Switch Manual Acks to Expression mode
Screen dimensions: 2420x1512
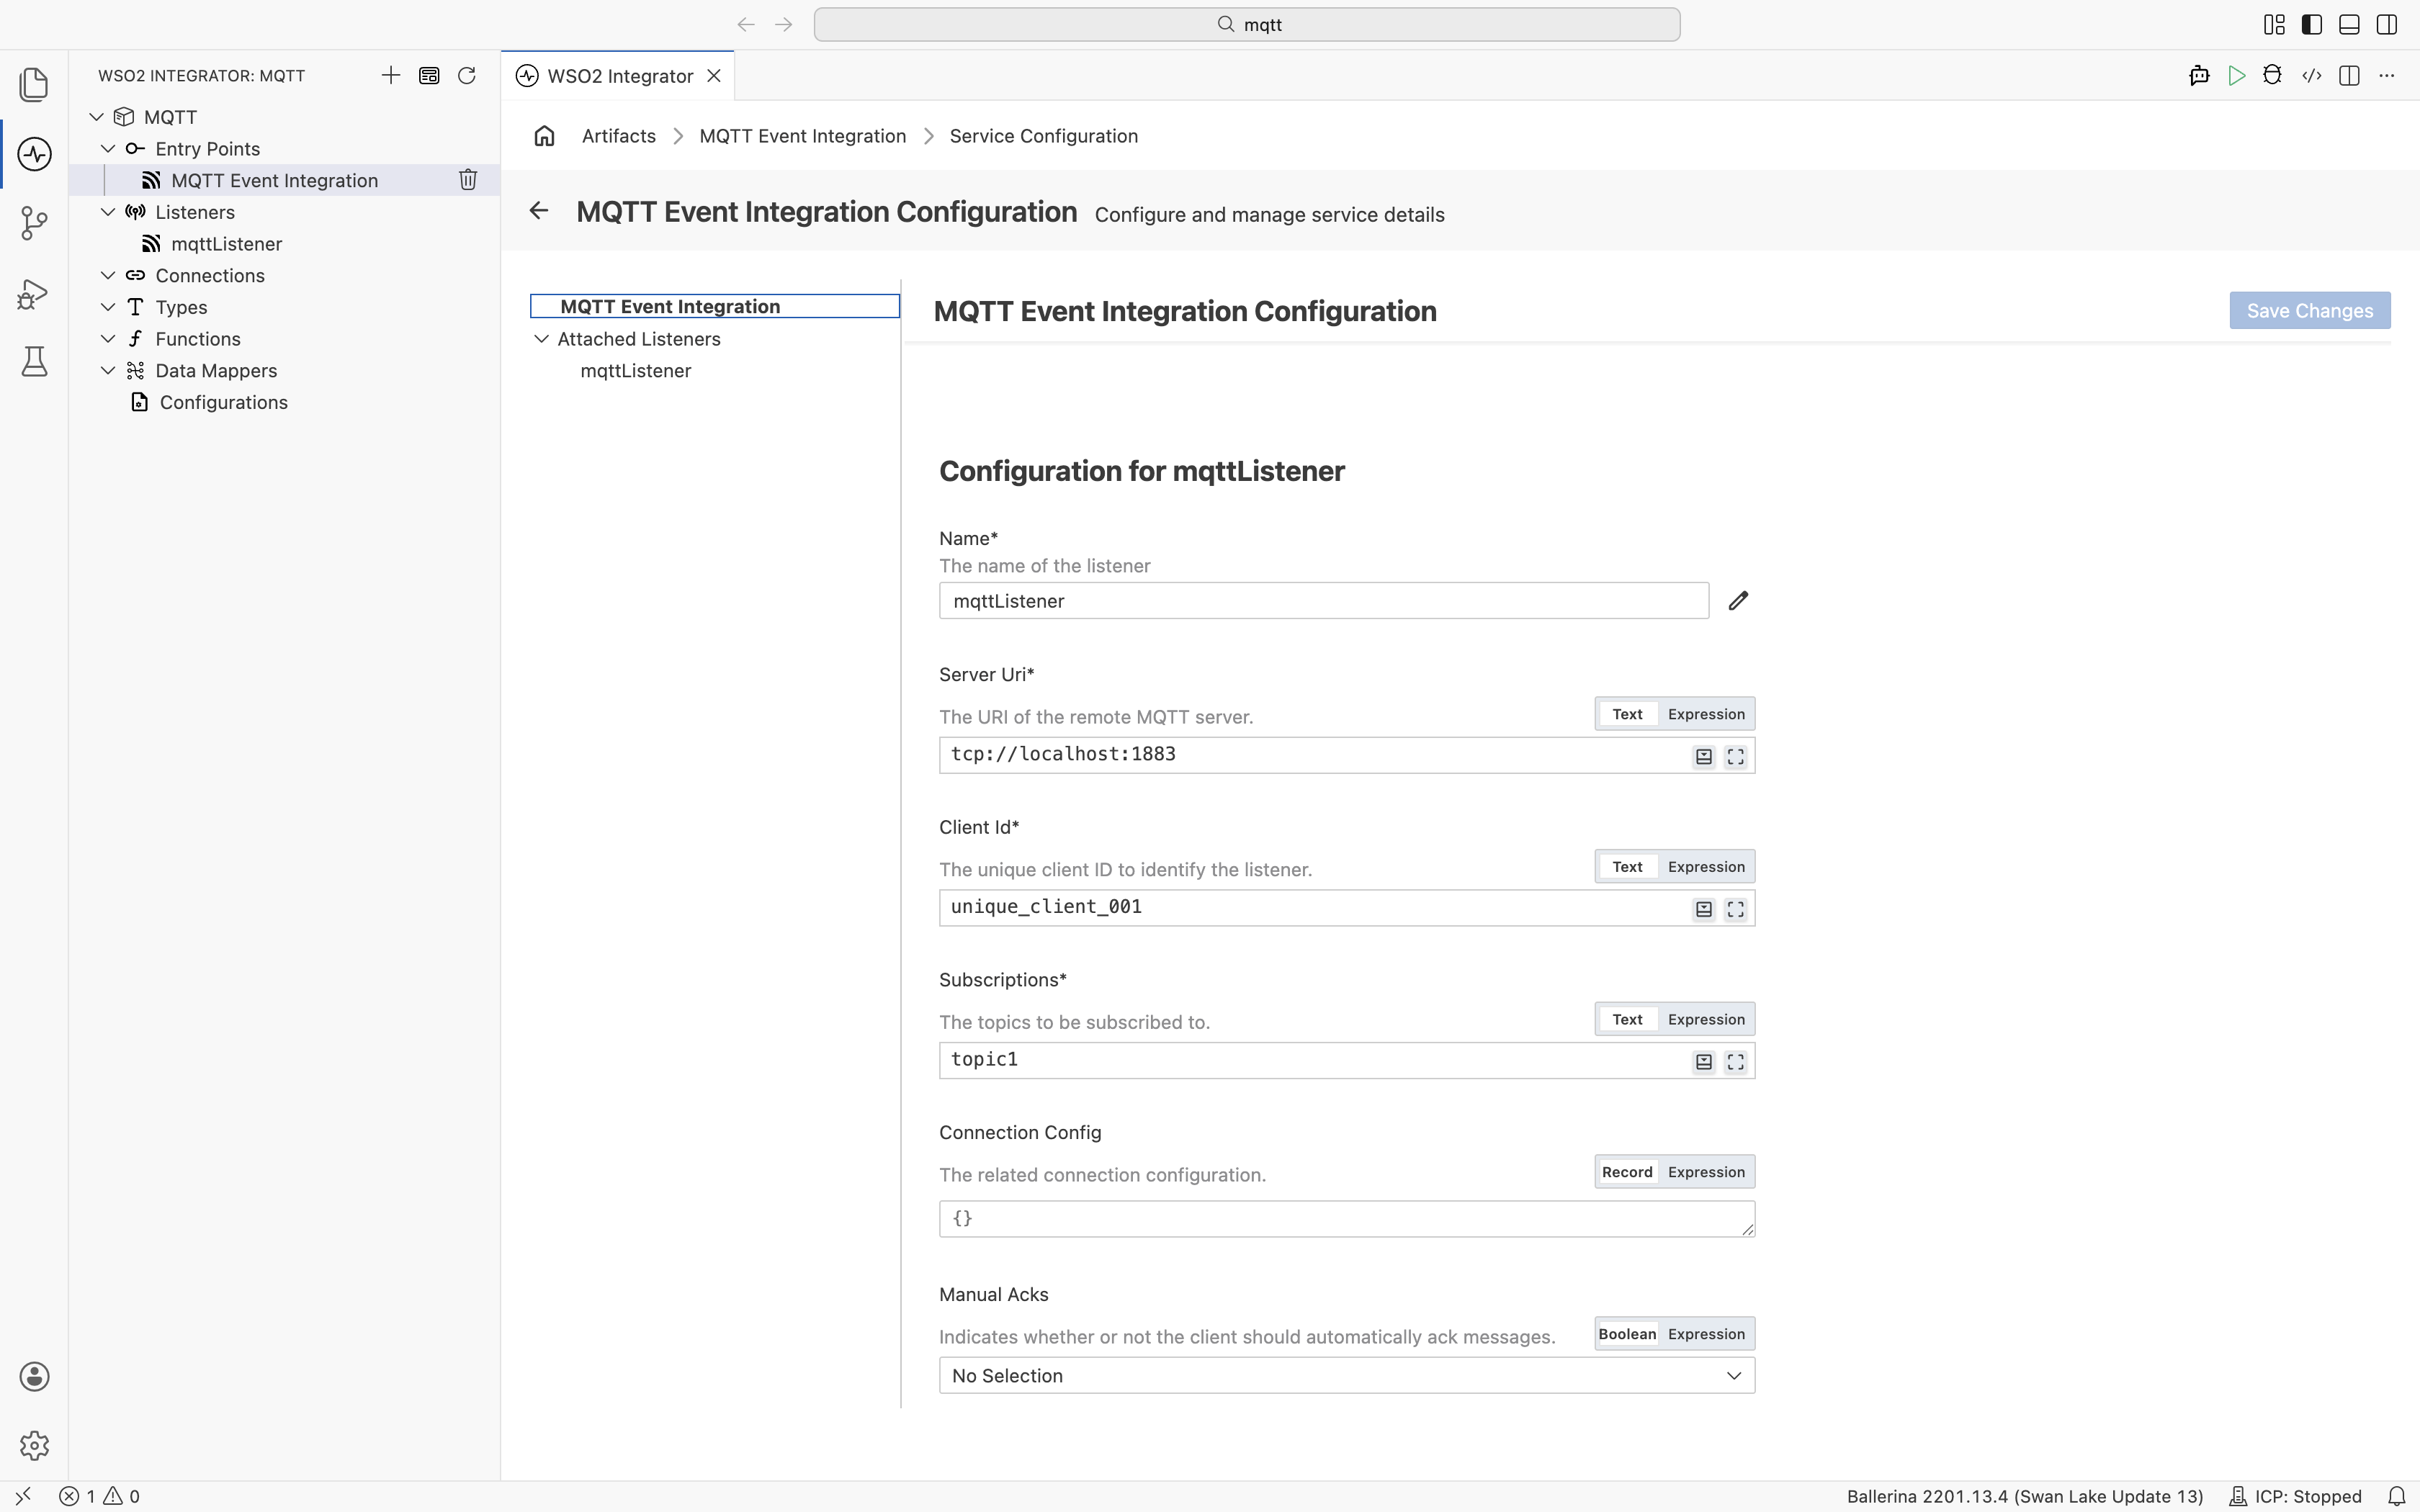(x=1706, y=1334)
